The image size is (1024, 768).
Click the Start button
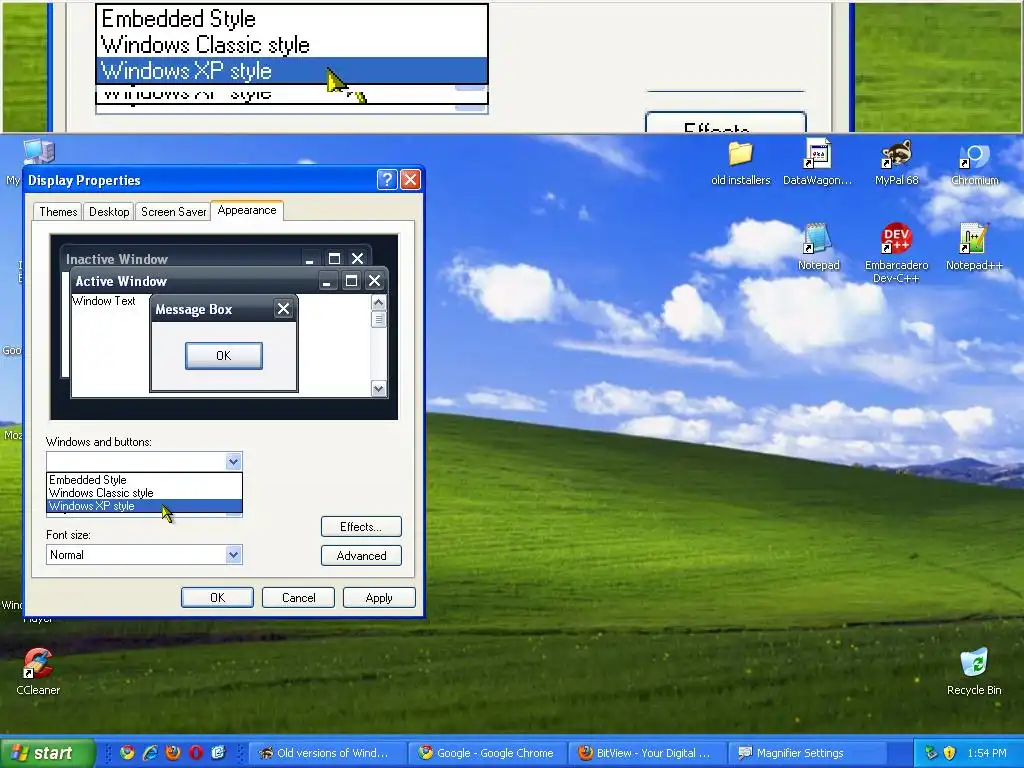pyautogui.click(x=47, y=753)
